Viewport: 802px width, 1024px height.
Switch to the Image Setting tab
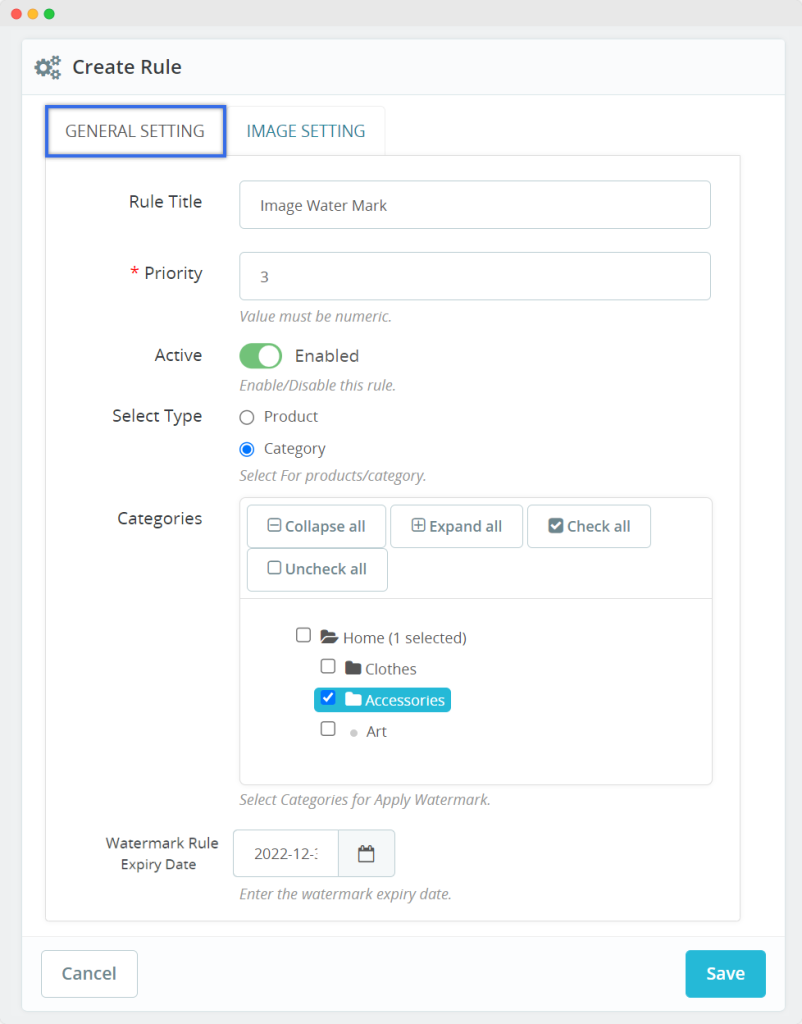pos(306,131)
